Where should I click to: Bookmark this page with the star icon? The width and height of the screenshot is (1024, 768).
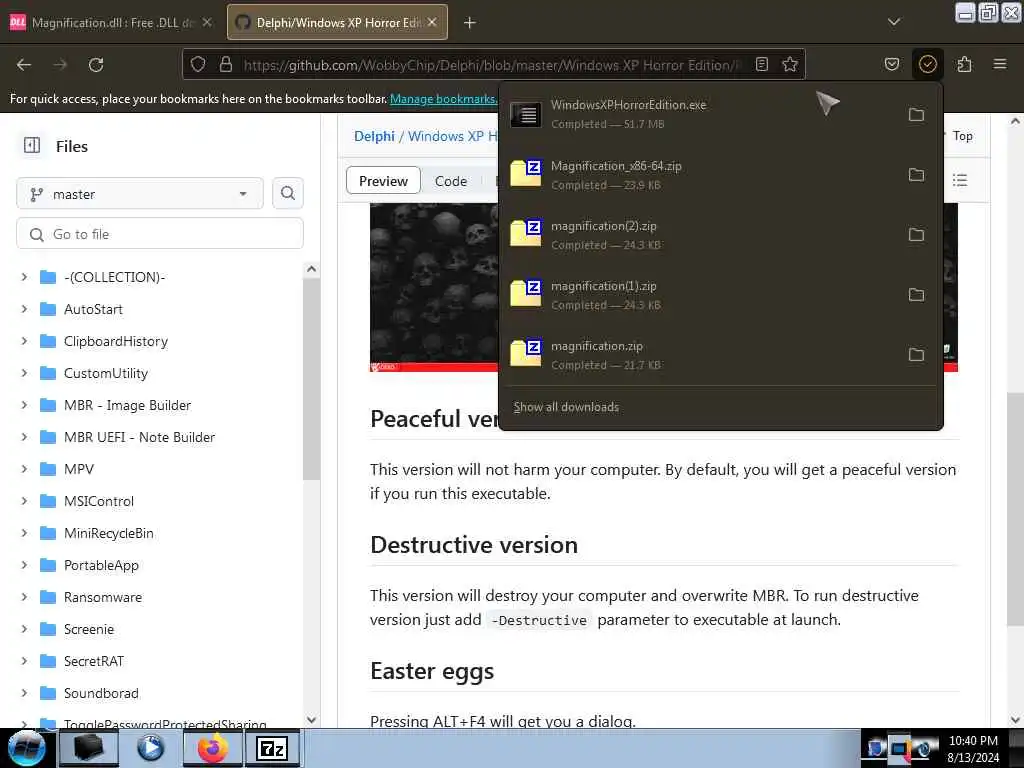click(x=790, y=64)
